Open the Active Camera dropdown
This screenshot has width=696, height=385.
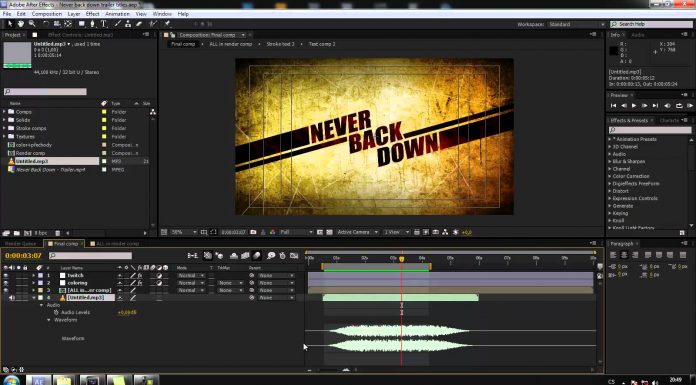[x=357, y=232]
